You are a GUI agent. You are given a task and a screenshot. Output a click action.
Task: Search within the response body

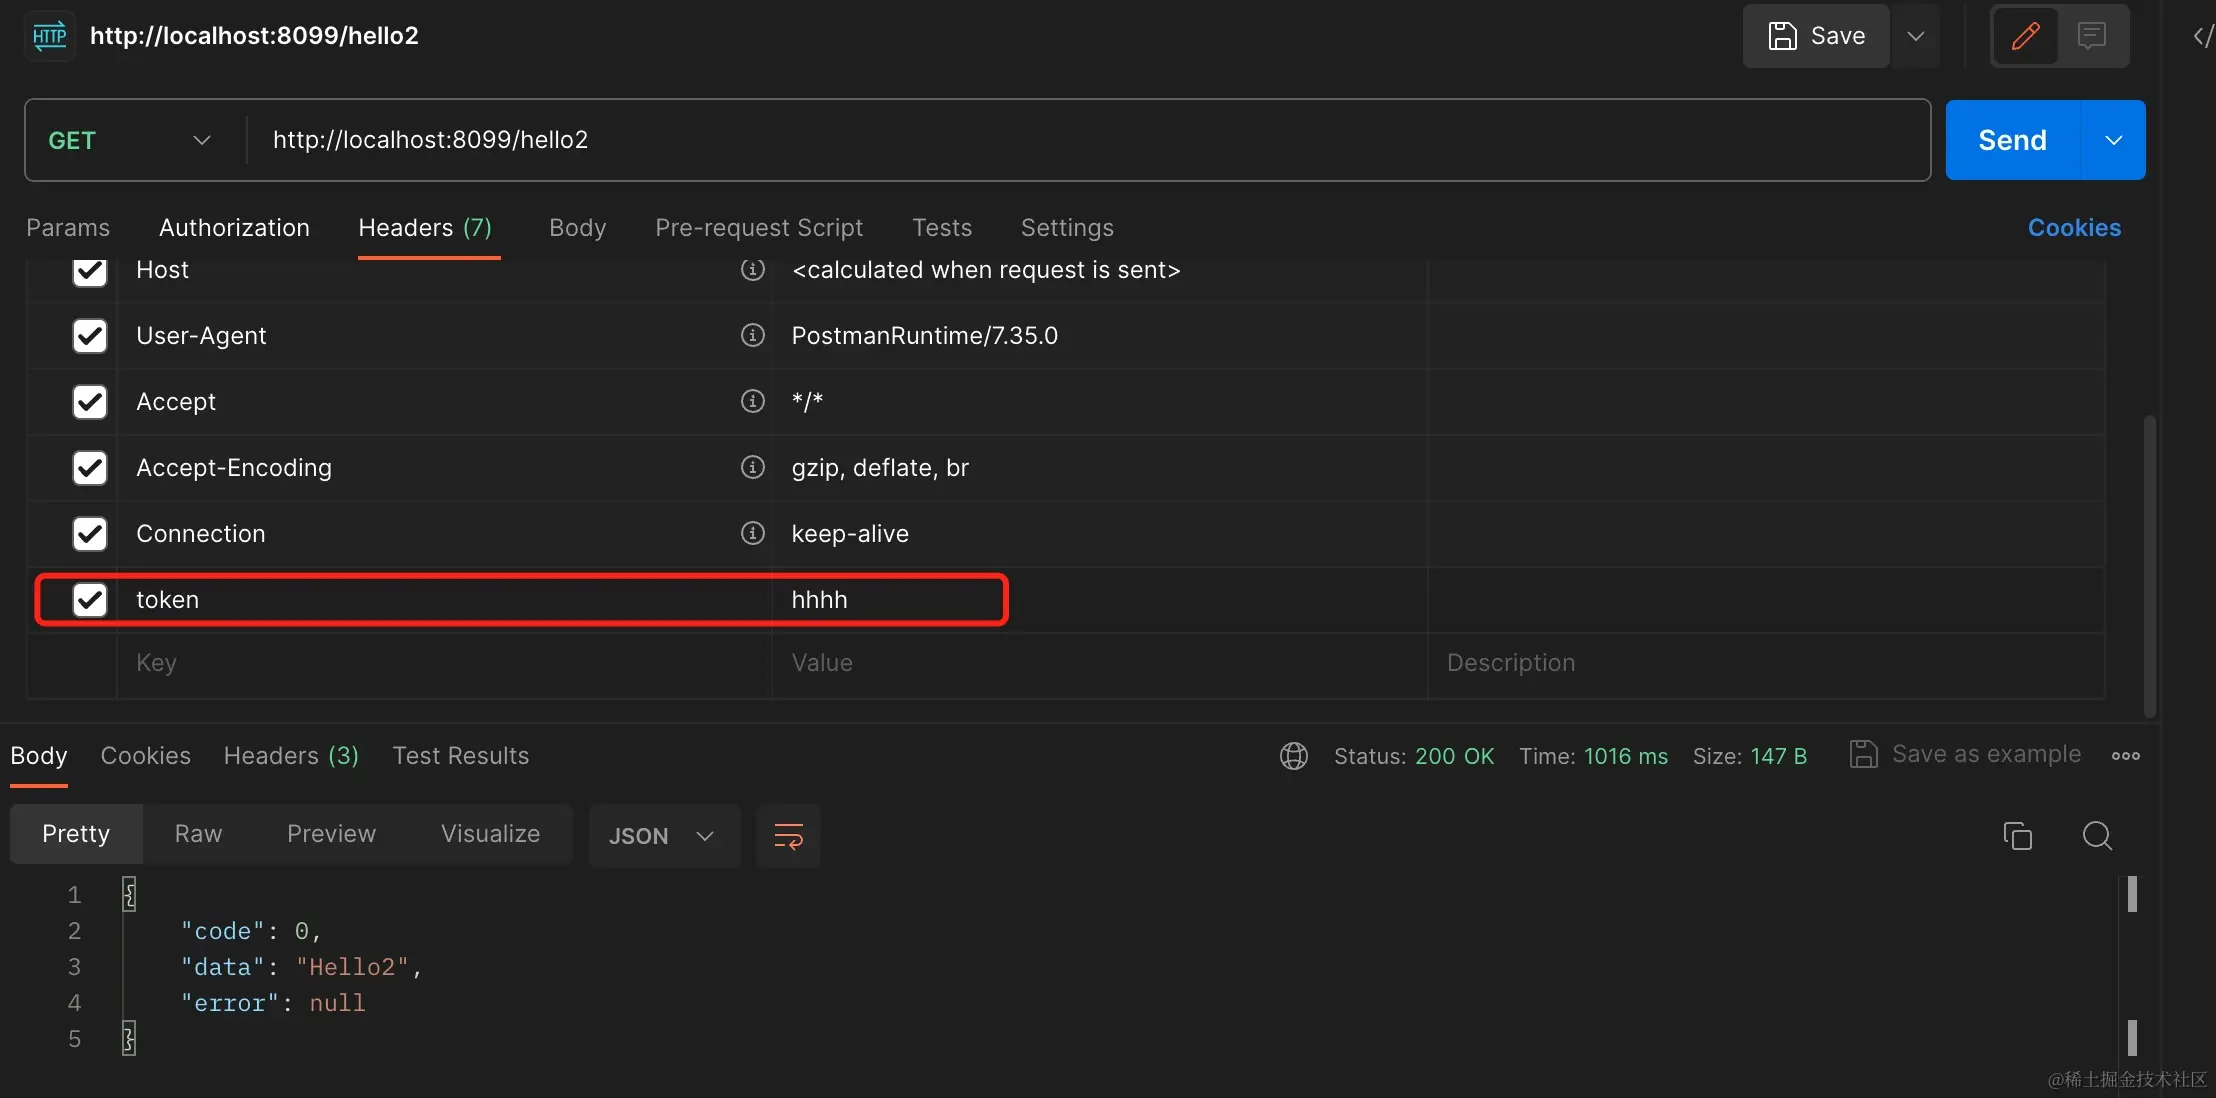(2097, 836)
